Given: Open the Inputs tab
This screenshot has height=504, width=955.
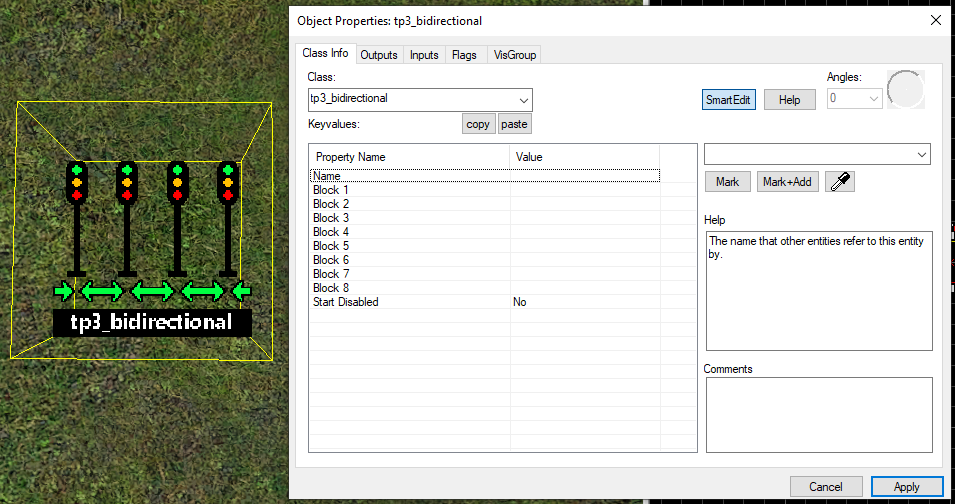Looking at the screenshot, I should tap(424, 55).
